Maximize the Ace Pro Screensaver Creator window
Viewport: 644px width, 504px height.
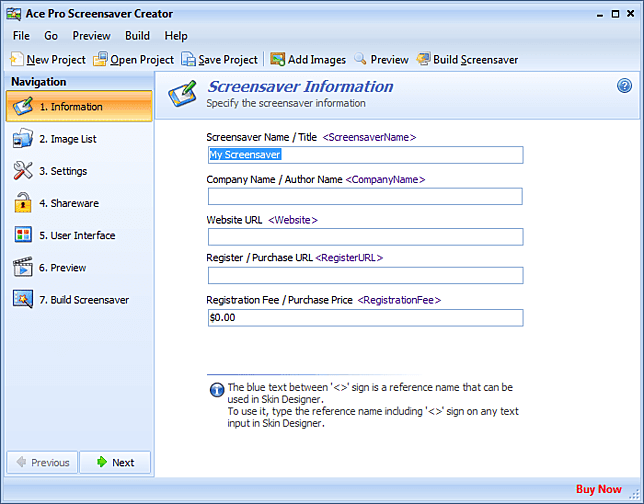(x=615, y=14)
